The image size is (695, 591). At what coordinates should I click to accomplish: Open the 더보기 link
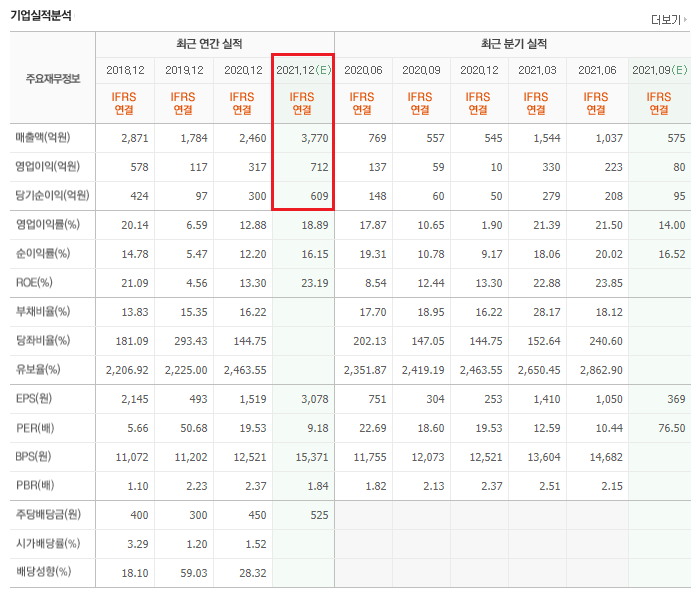point(666,20)
